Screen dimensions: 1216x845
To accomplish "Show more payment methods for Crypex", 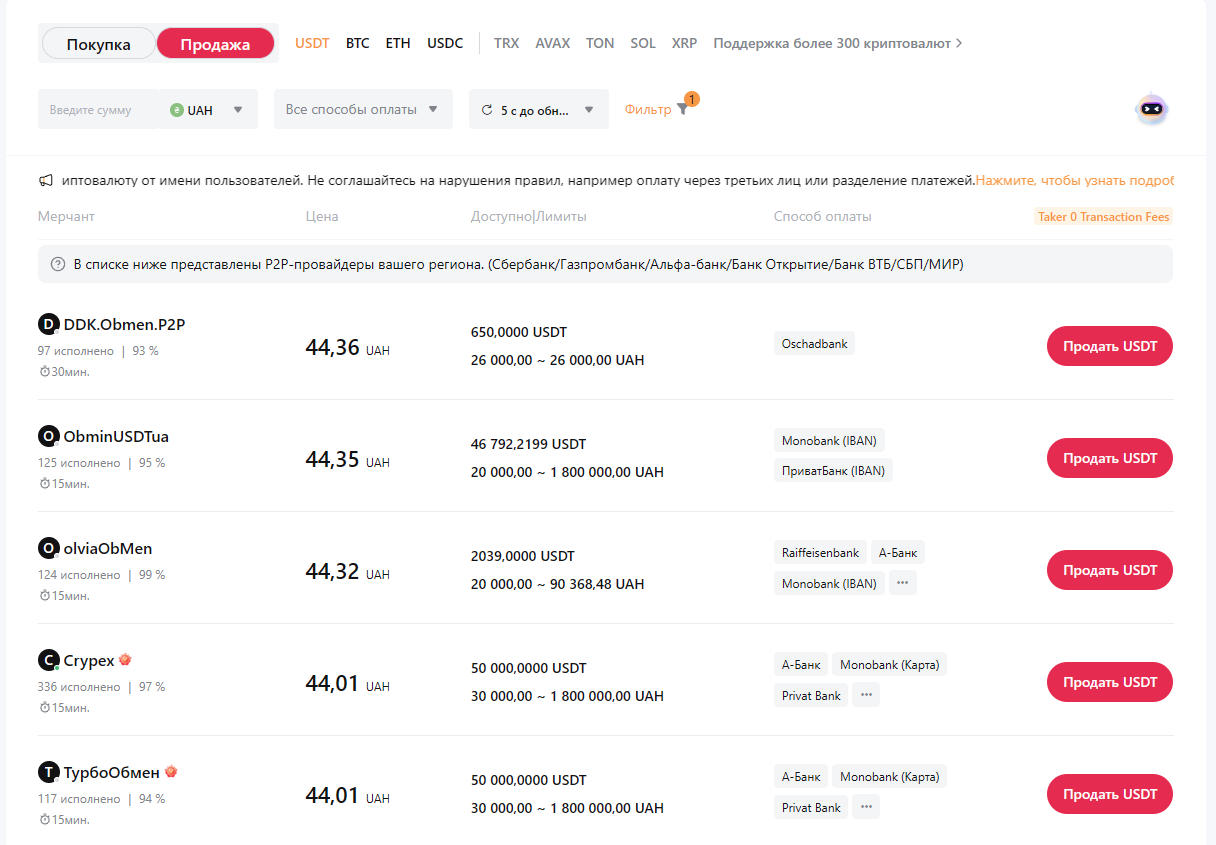I will pos(865,695).
